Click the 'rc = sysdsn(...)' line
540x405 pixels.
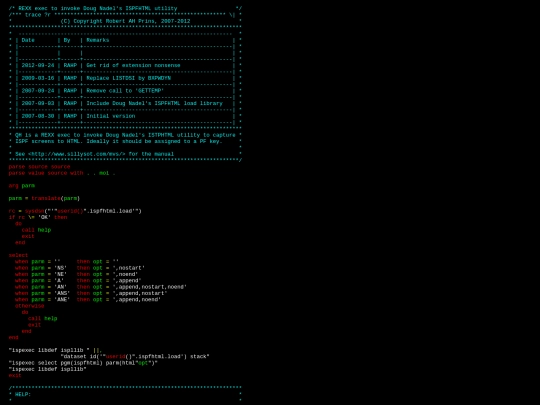[75, 211]
